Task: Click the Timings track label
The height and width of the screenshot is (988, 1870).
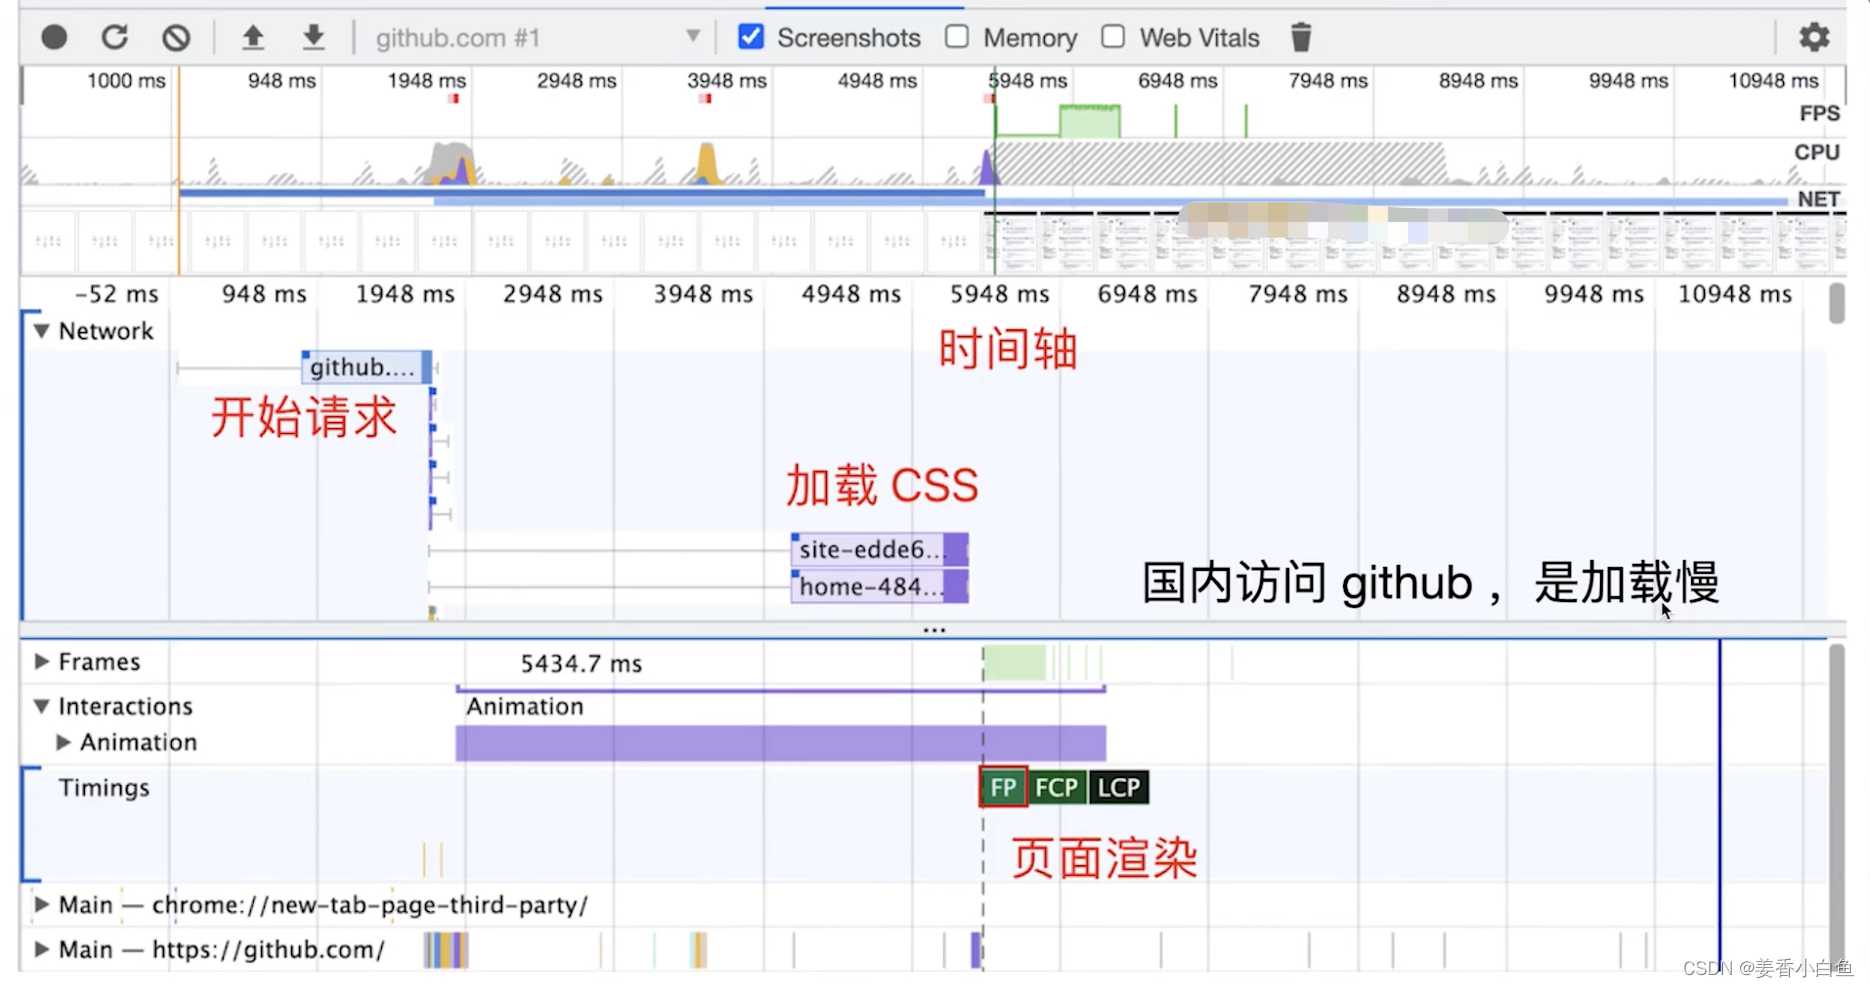Action: pos(104,788)
